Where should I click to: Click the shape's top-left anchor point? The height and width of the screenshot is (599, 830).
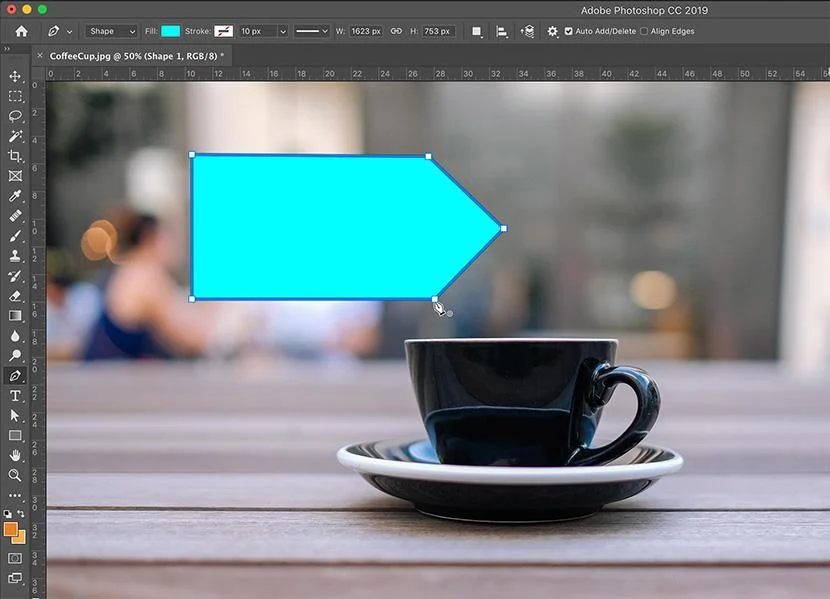point(192,155)
